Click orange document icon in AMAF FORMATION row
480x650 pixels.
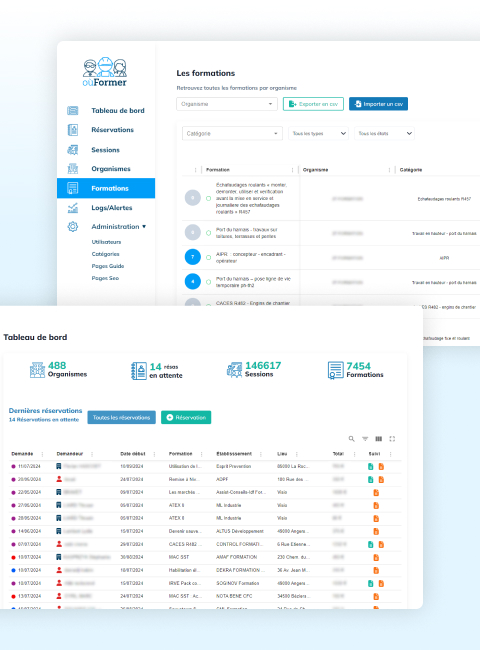click(x=376, y=558)
